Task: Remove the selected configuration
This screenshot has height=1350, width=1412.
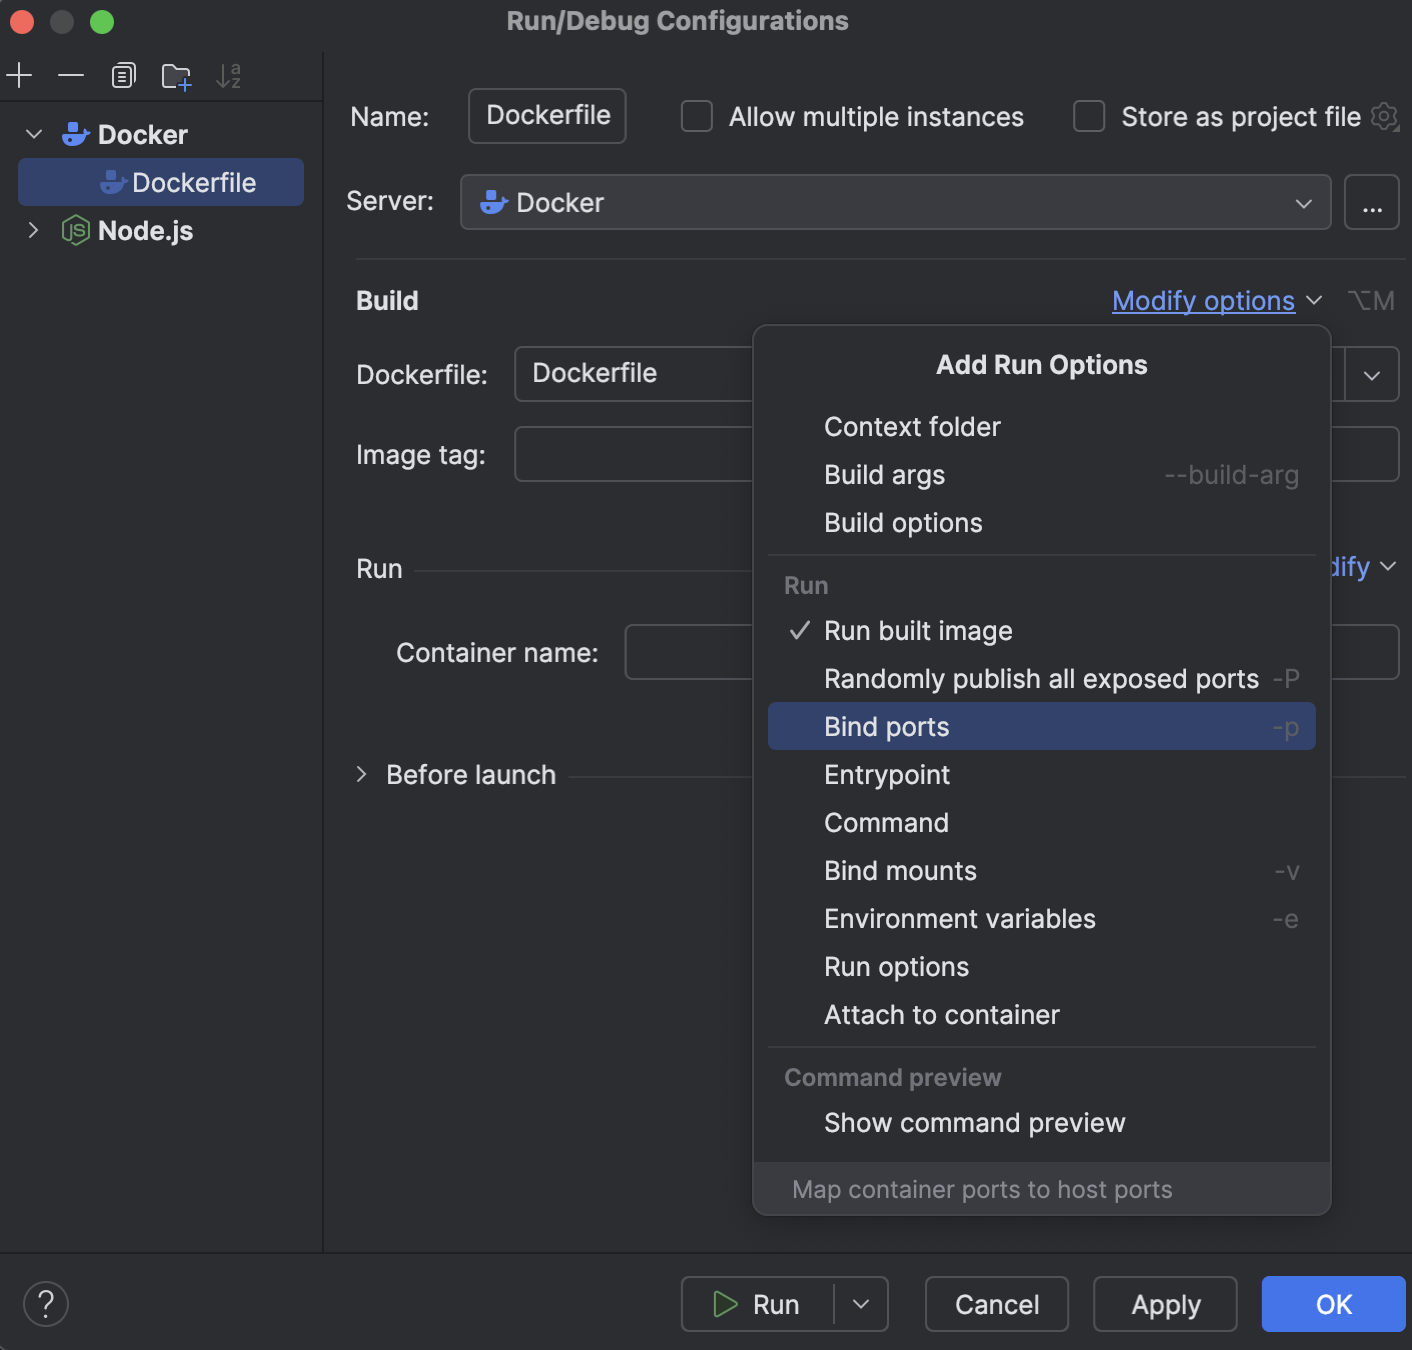Action: coord(70,75)
